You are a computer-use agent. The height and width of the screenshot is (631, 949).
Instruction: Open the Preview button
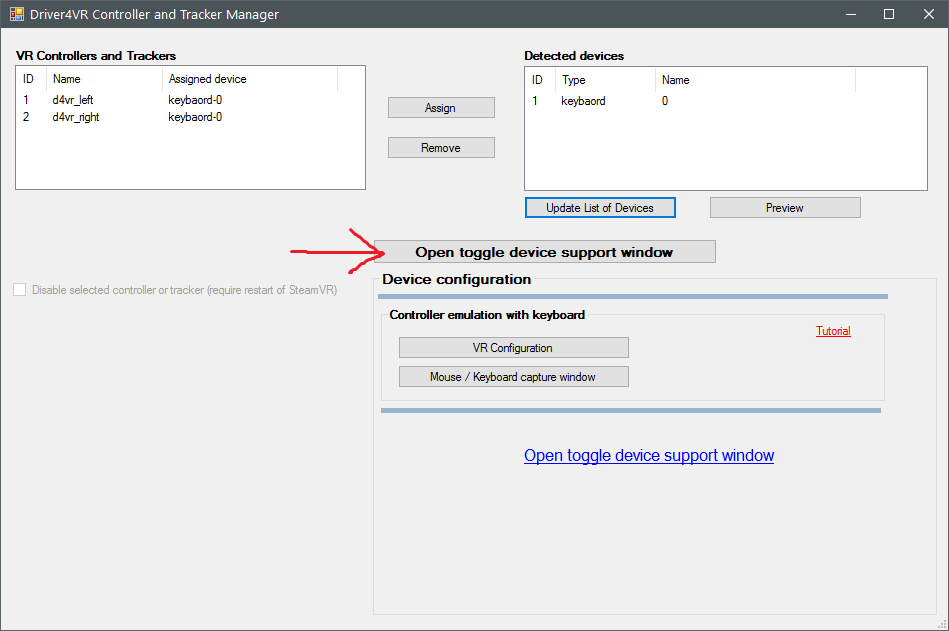785,208
